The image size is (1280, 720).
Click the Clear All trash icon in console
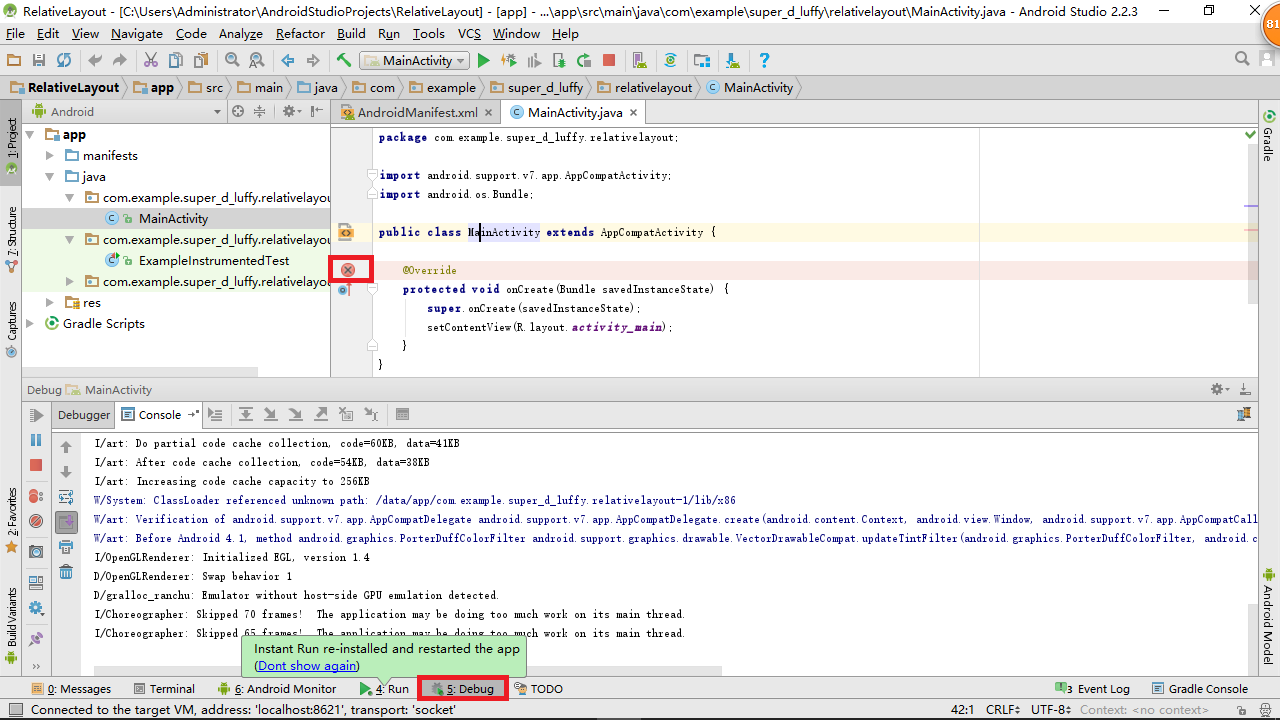[x=66, y=572]
